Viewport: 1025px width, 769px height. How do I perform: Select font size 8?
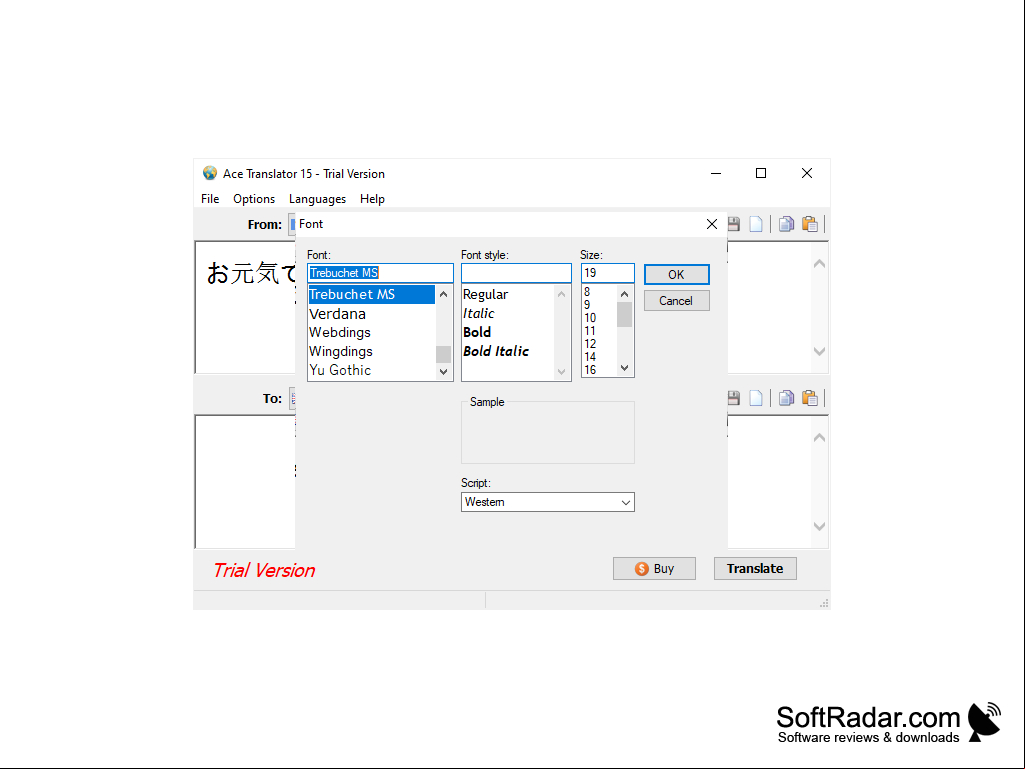587,292
